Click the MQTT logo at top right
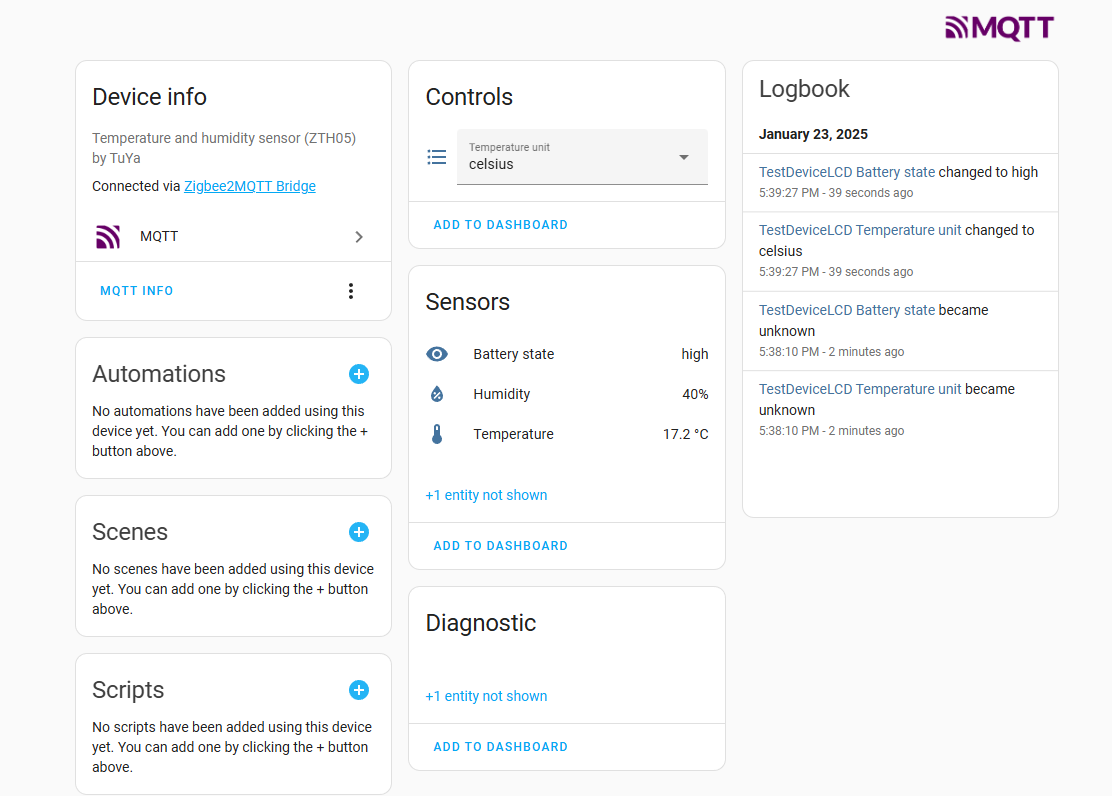The image size is (1112, 796). click(x=999, y=28)
